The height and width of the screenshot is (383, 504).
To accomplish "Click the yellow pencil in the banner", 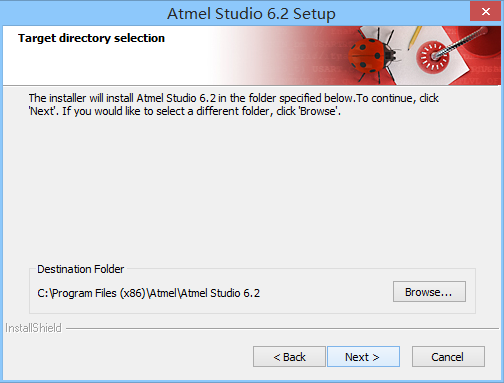I will point(414,36).
